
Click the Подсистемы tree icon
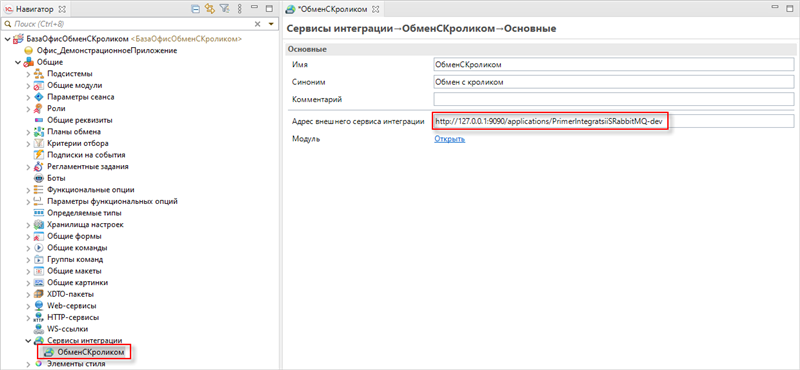tap(39, 74)
